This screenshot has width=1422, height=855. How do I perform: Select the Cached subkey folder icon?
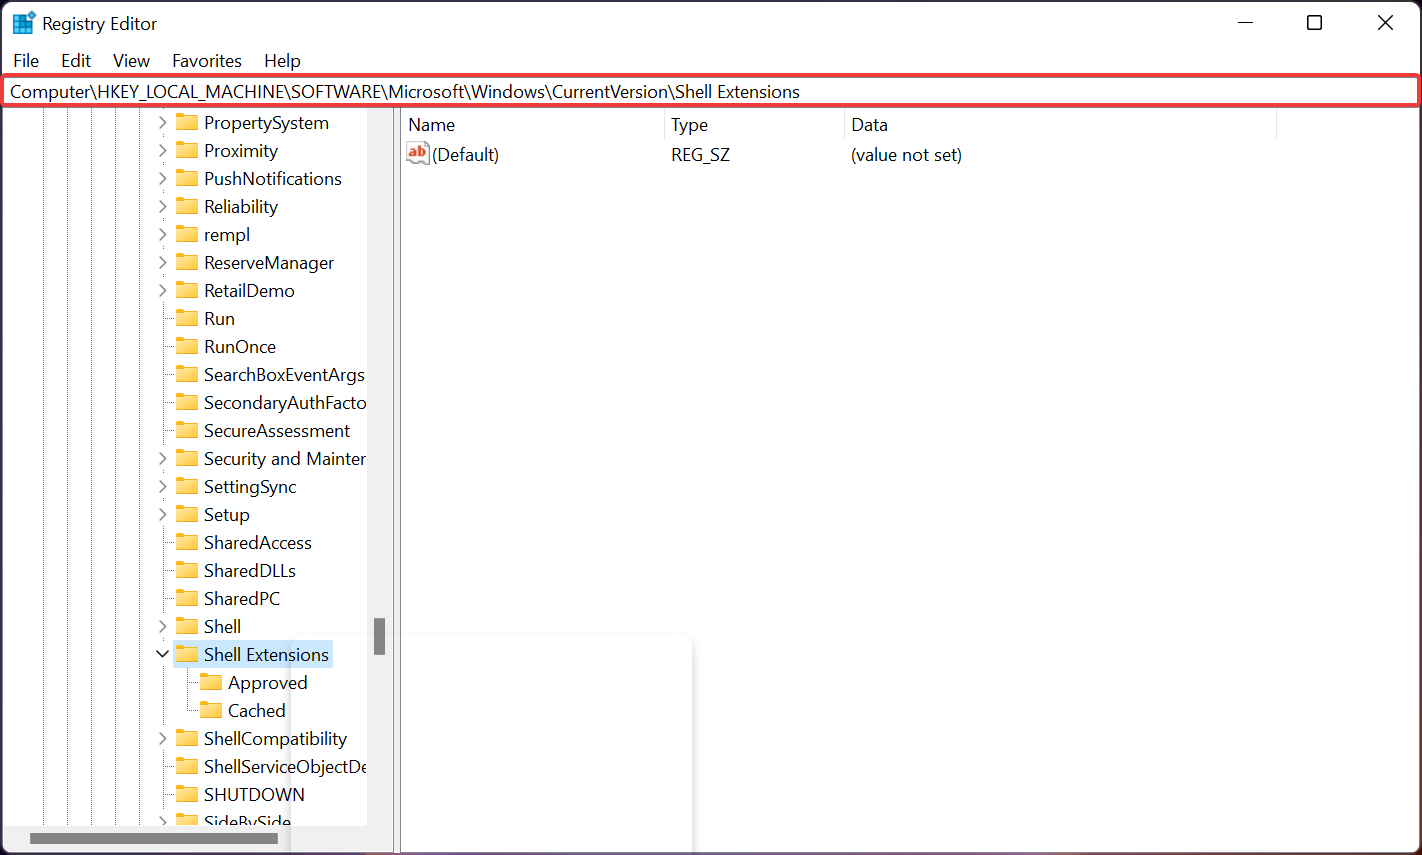tap(211, 710)
